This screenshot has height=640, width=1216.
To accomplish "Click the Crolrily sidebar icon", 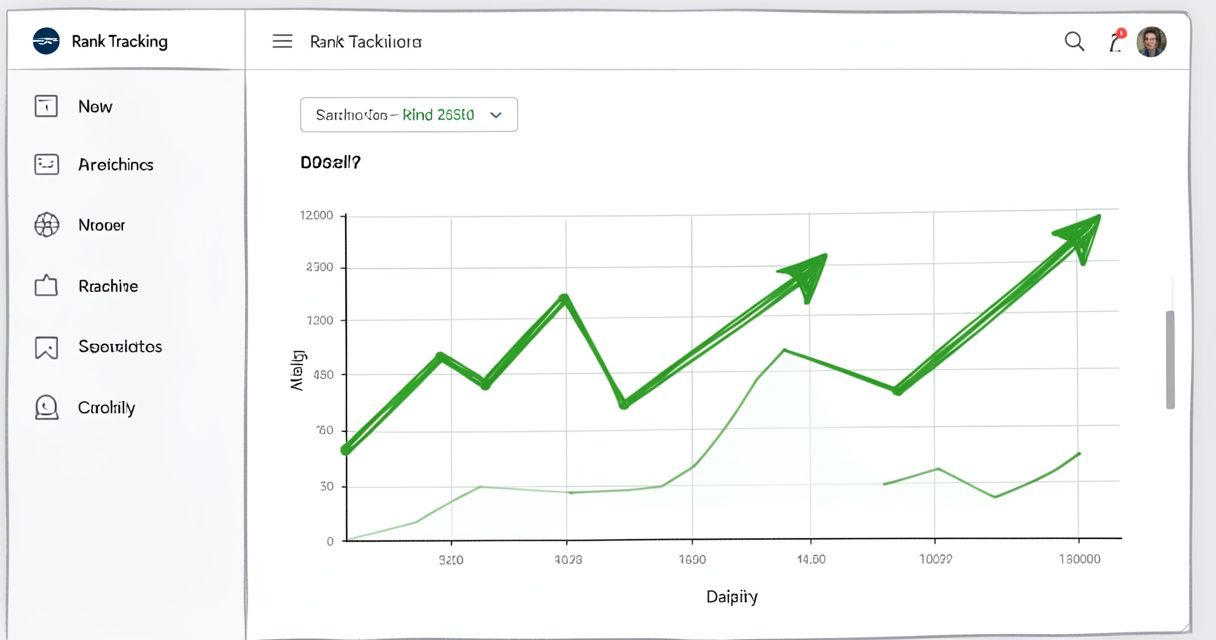I will [x=46, y=407].
